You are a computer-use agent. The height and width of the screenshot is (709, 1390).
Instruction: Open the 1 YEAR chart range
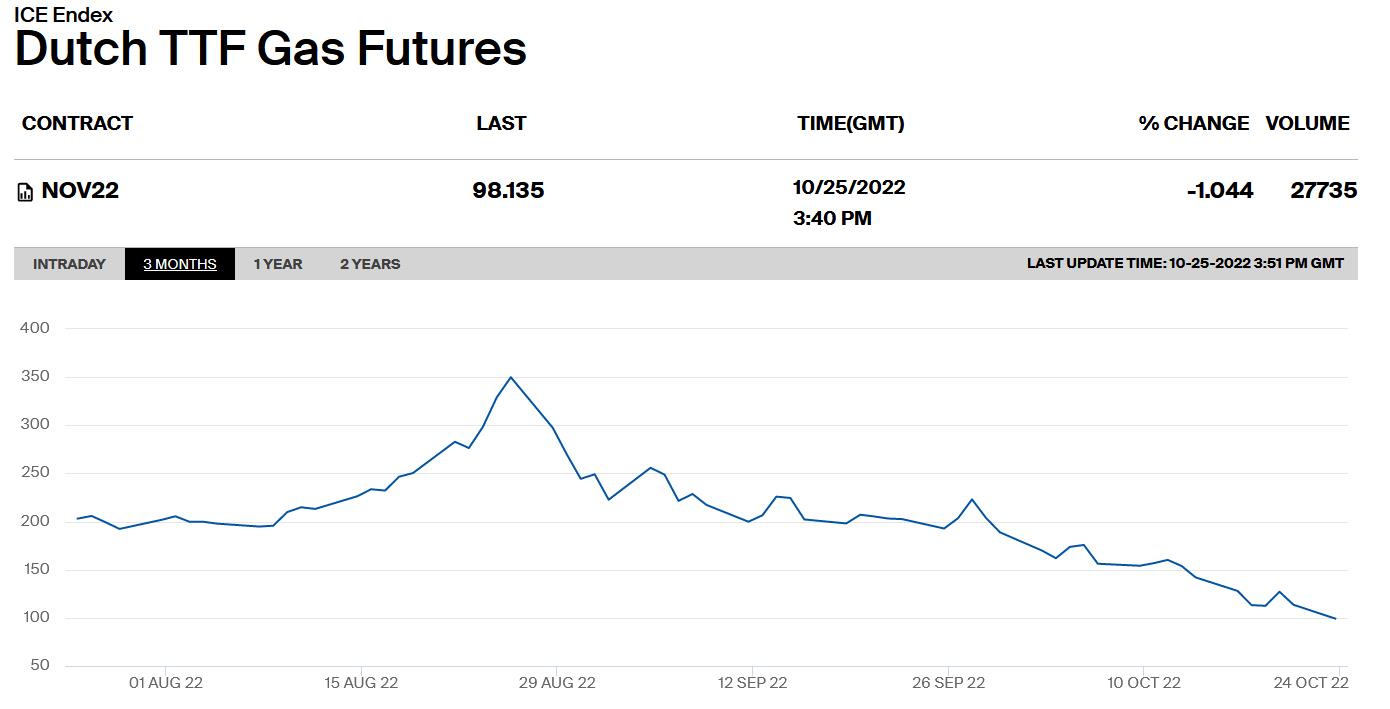pos(277,264)
